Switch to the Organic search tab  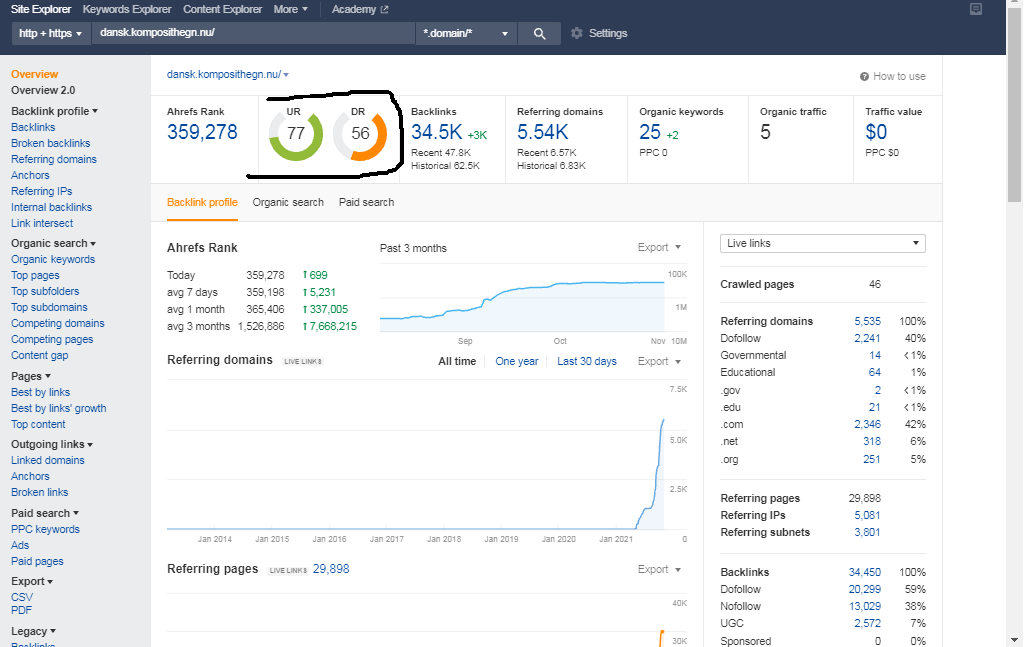[x=288, y=202]
